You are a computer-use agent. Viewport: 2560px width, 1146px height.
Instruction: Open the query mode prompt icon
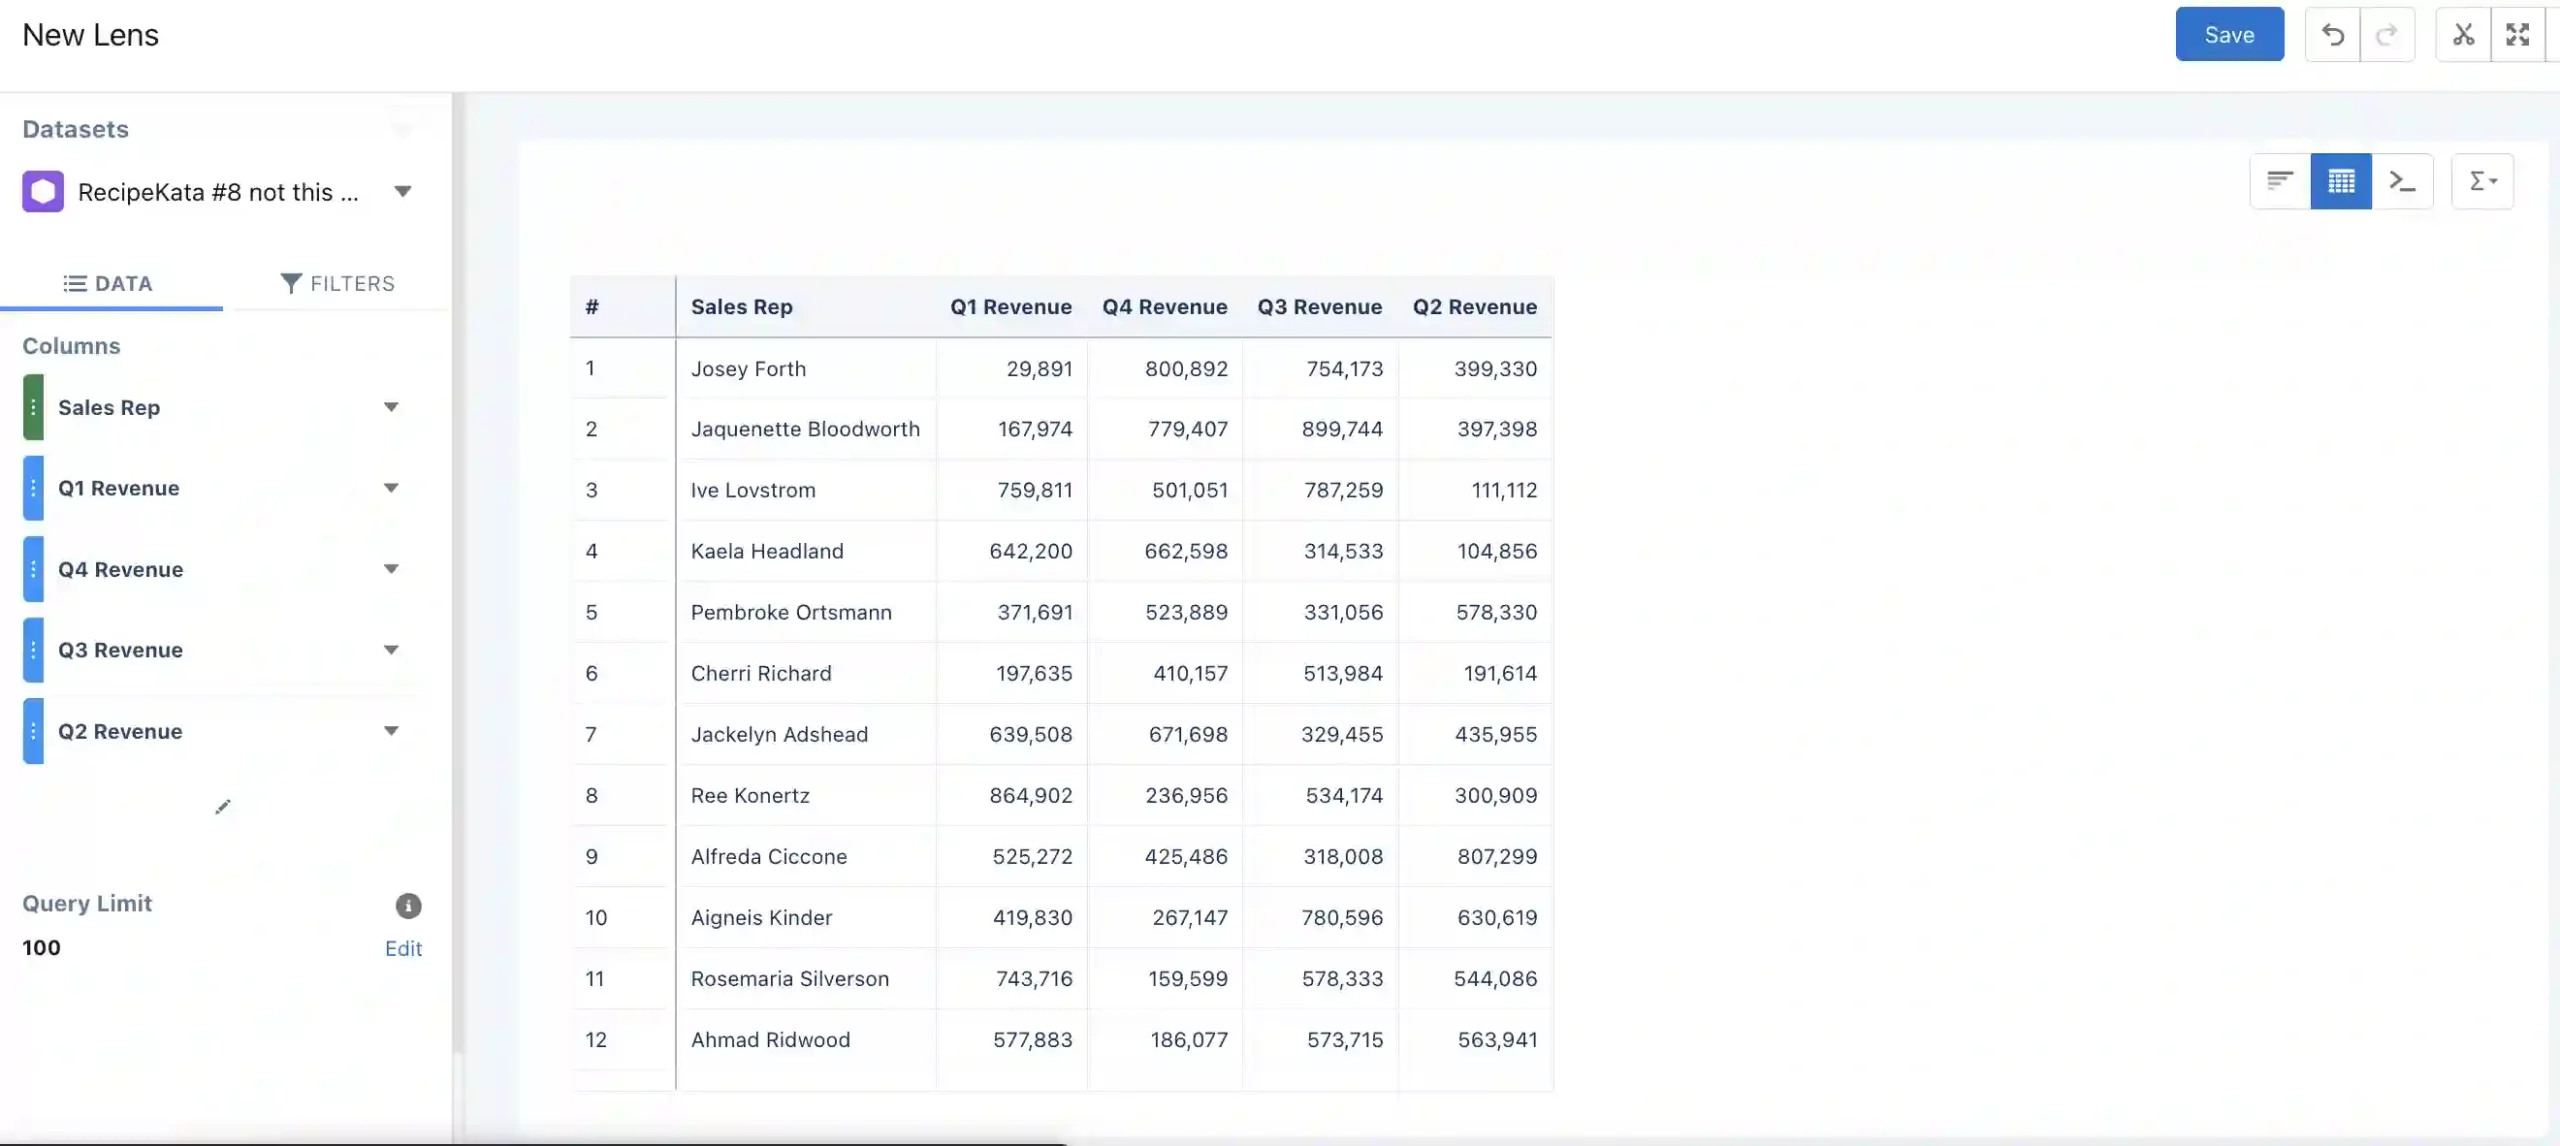click(x=2402, y=181)
